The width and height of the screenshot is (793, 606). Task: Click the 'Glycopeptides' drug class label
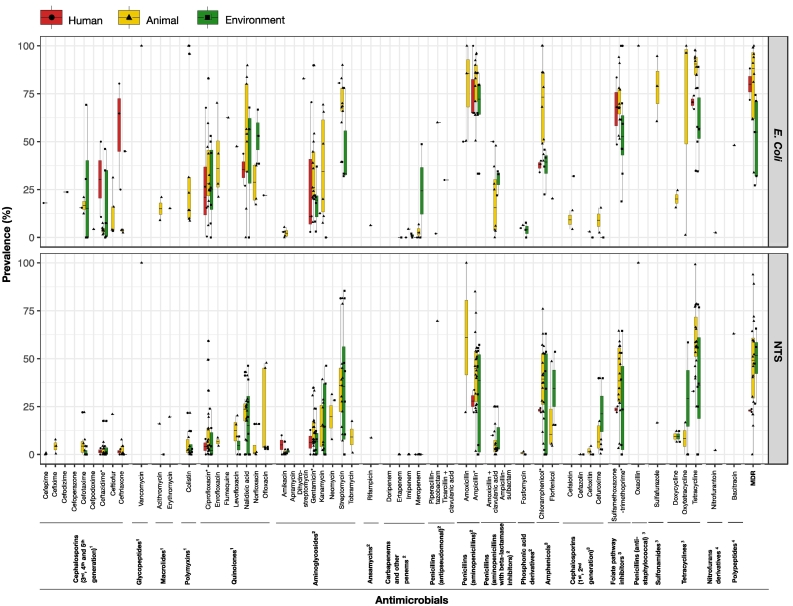[x=140, y=563]
